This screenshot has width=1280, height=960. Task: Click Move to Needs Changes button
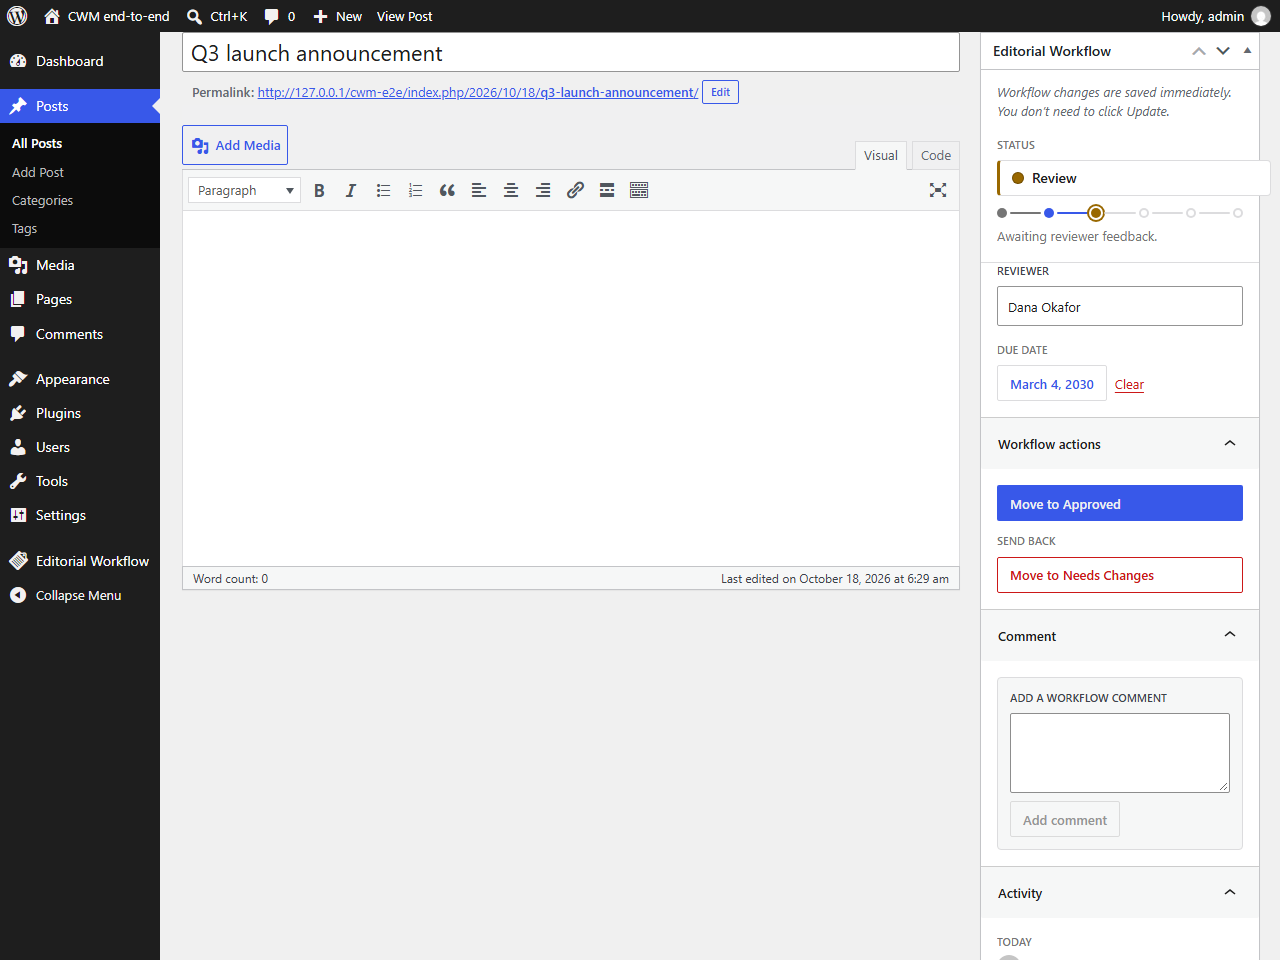point(1120,575)
